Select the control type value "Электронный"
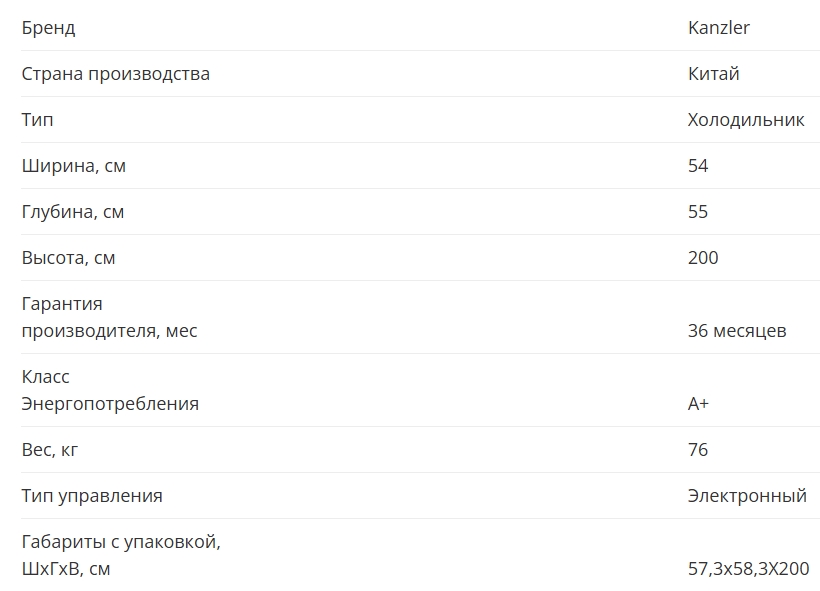The width and height of the screenshot is (820, 591). point(747,496)
